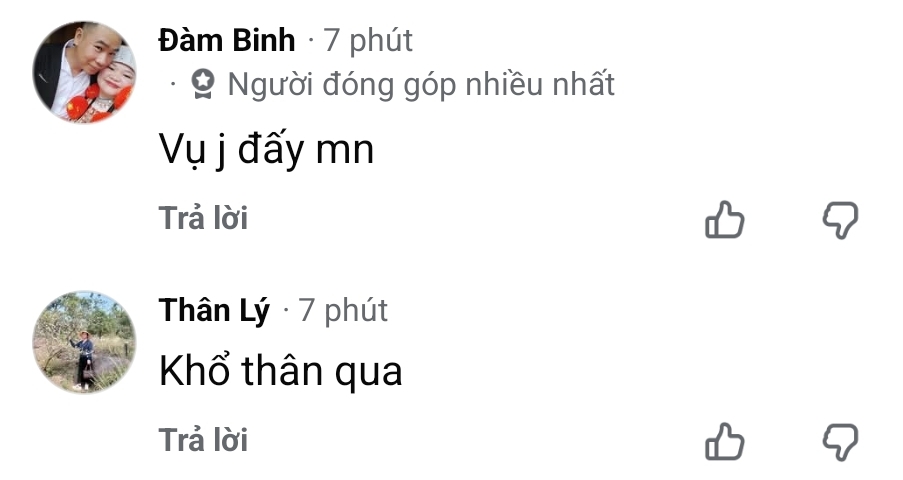903x480 pixels.
Task: Click the "Người đóng góp nhiều nhất" label
Action: [421, 84]
